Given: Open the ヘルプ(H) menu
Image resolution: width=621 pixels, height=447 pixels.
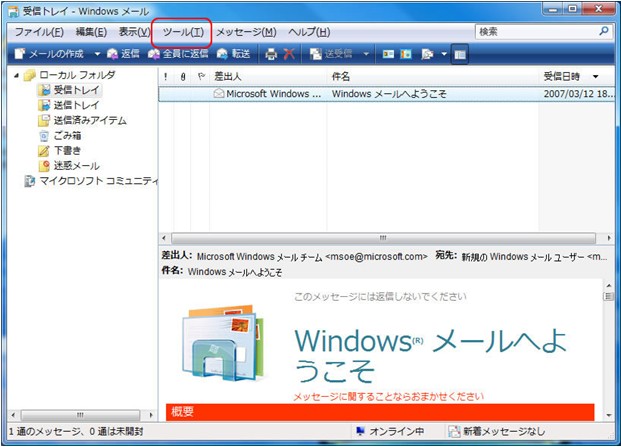Looking at the screenshot, I should pyautogui.click(x=309, y=32).
